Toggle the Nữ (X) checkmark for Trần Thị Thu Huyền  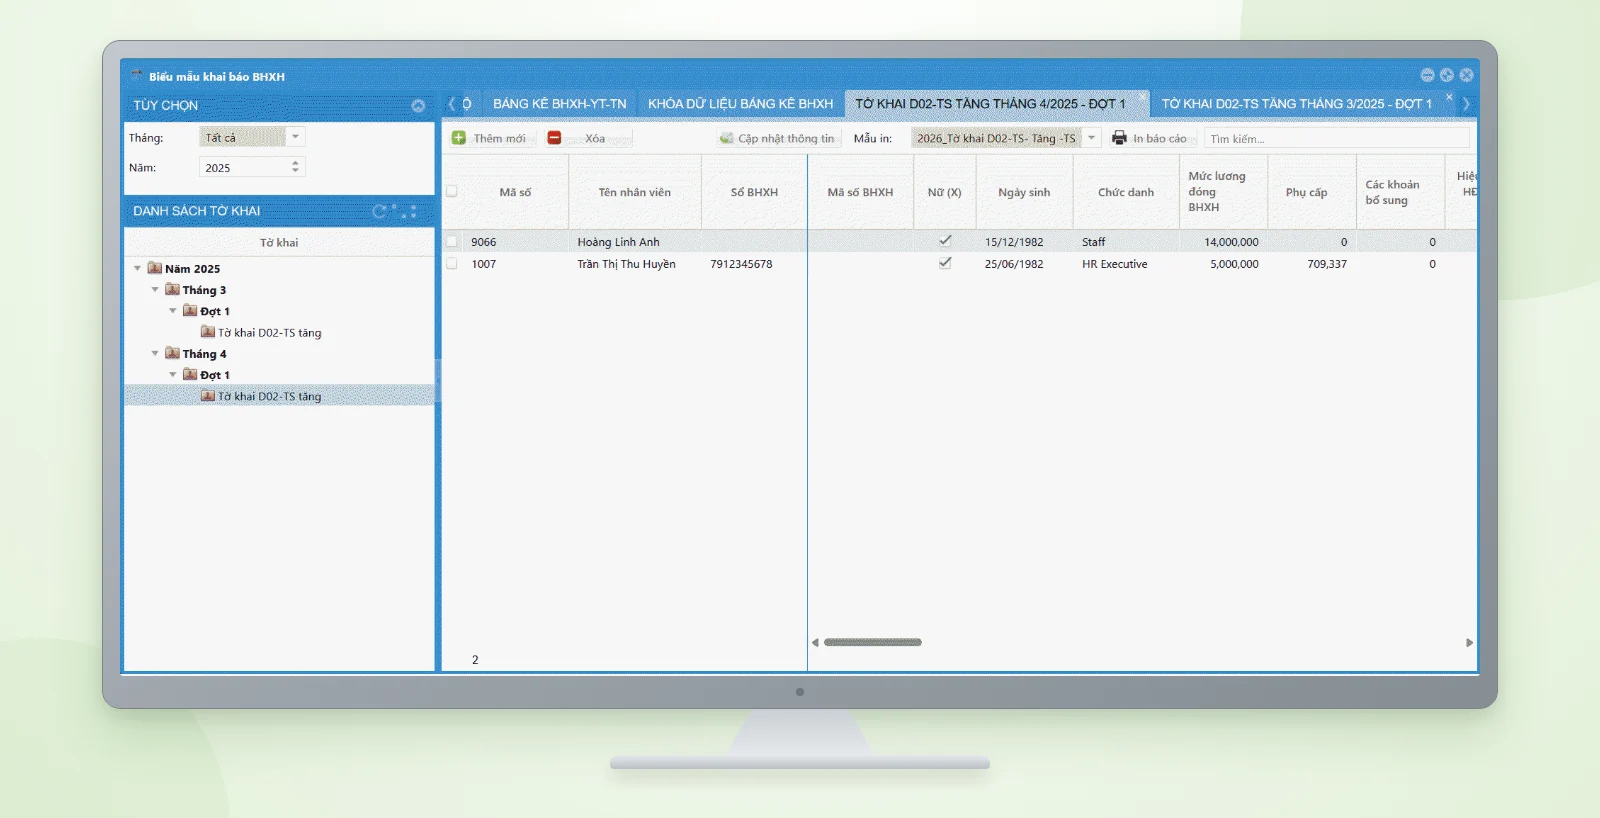pyautogui.click(x=945, y=263)
